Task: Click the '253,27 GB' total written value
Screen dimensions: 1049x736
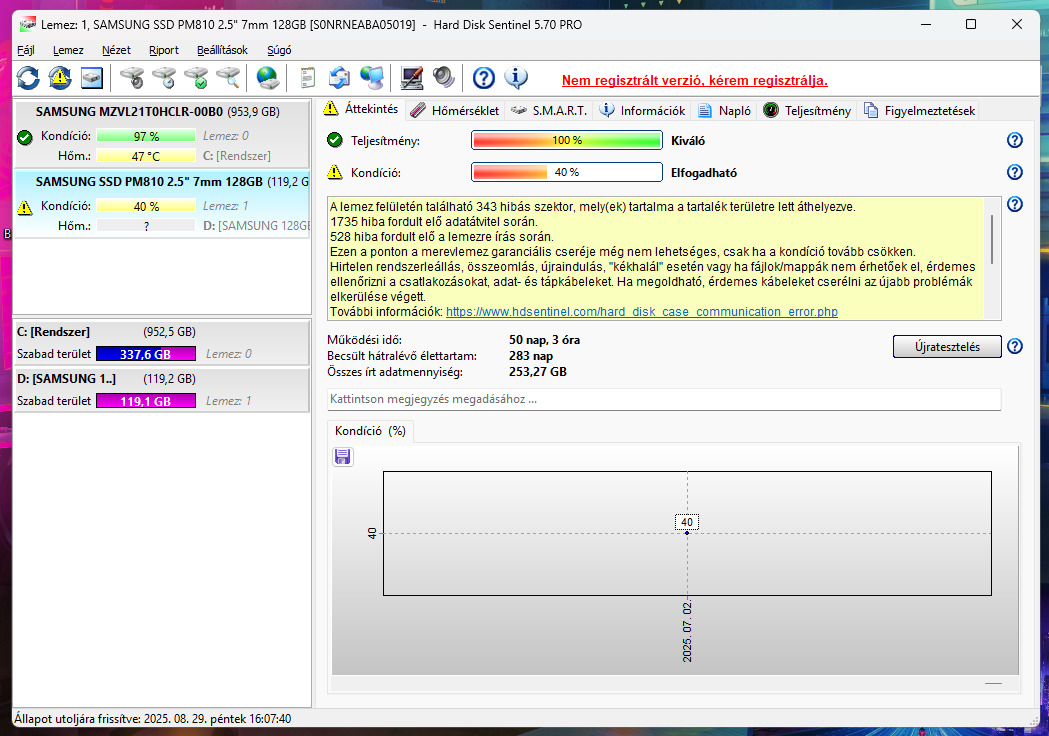Action: 537,371
